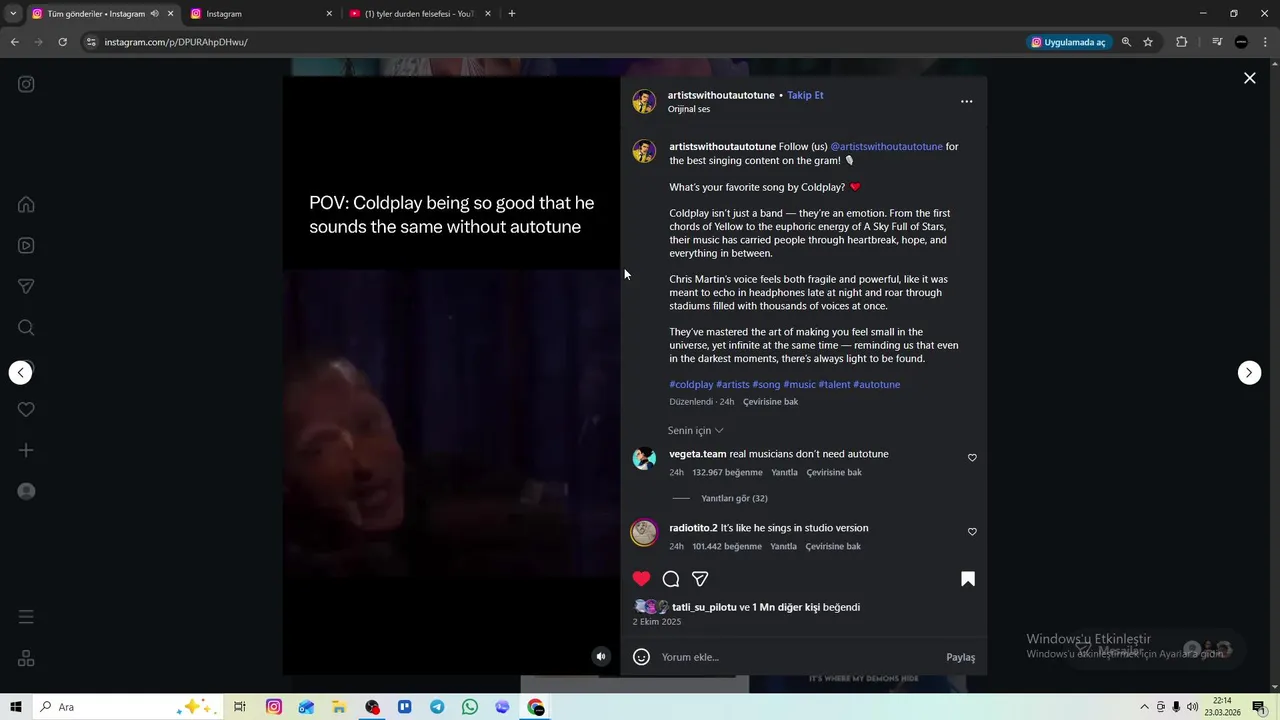View likes on vegeta.team's comment
The height and width of the screenshot is (720, 1280).
tap(727, 472)
